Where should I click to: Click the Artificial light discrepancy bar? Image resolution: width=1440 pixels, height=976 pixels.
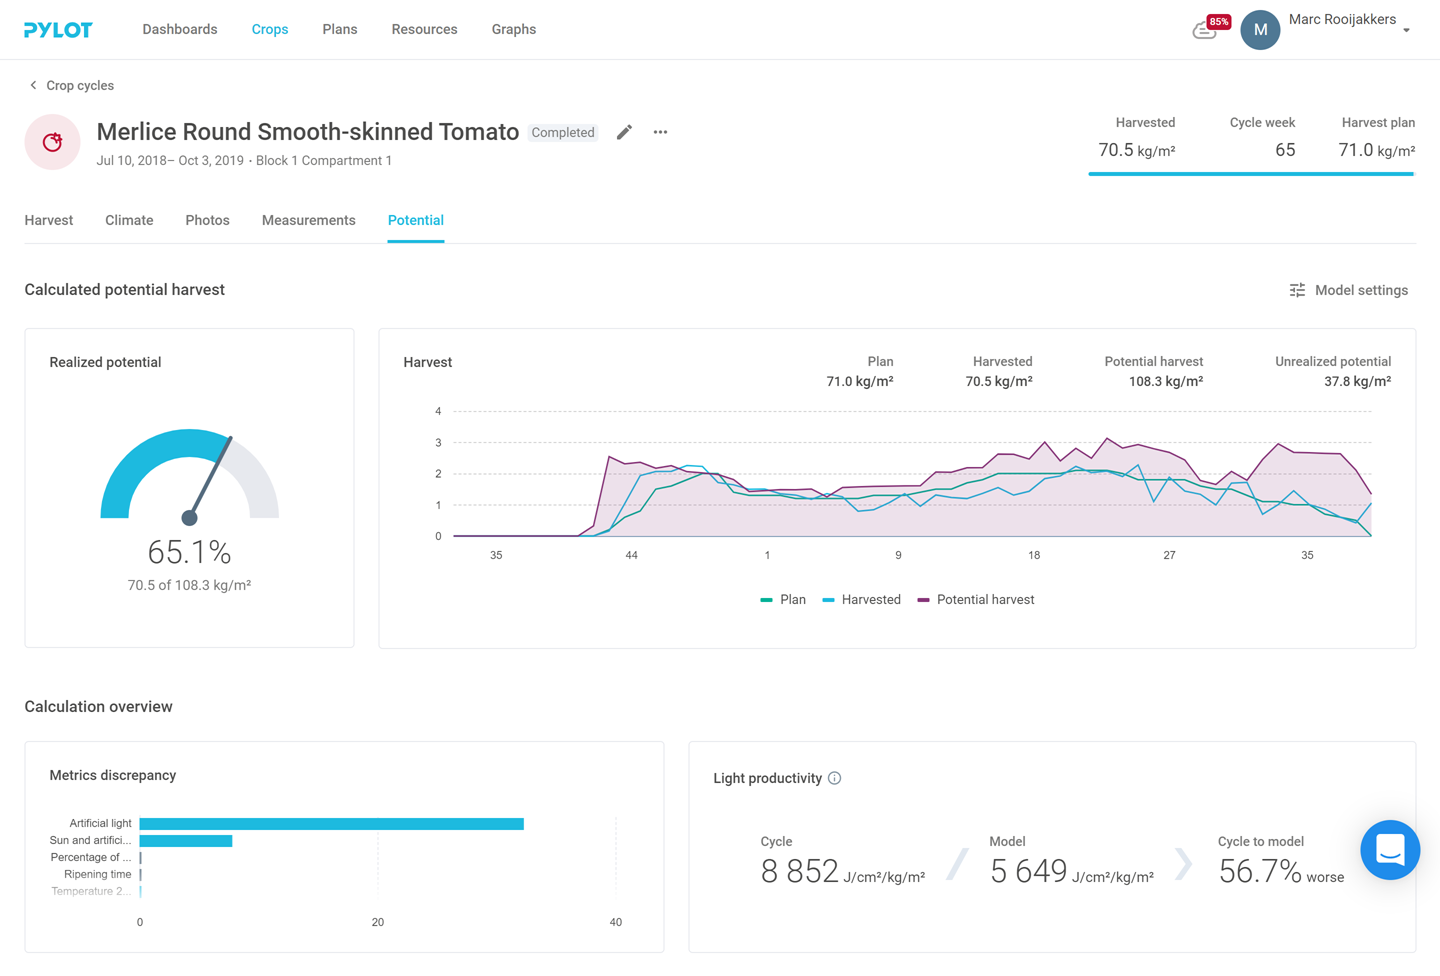(331, 824)
